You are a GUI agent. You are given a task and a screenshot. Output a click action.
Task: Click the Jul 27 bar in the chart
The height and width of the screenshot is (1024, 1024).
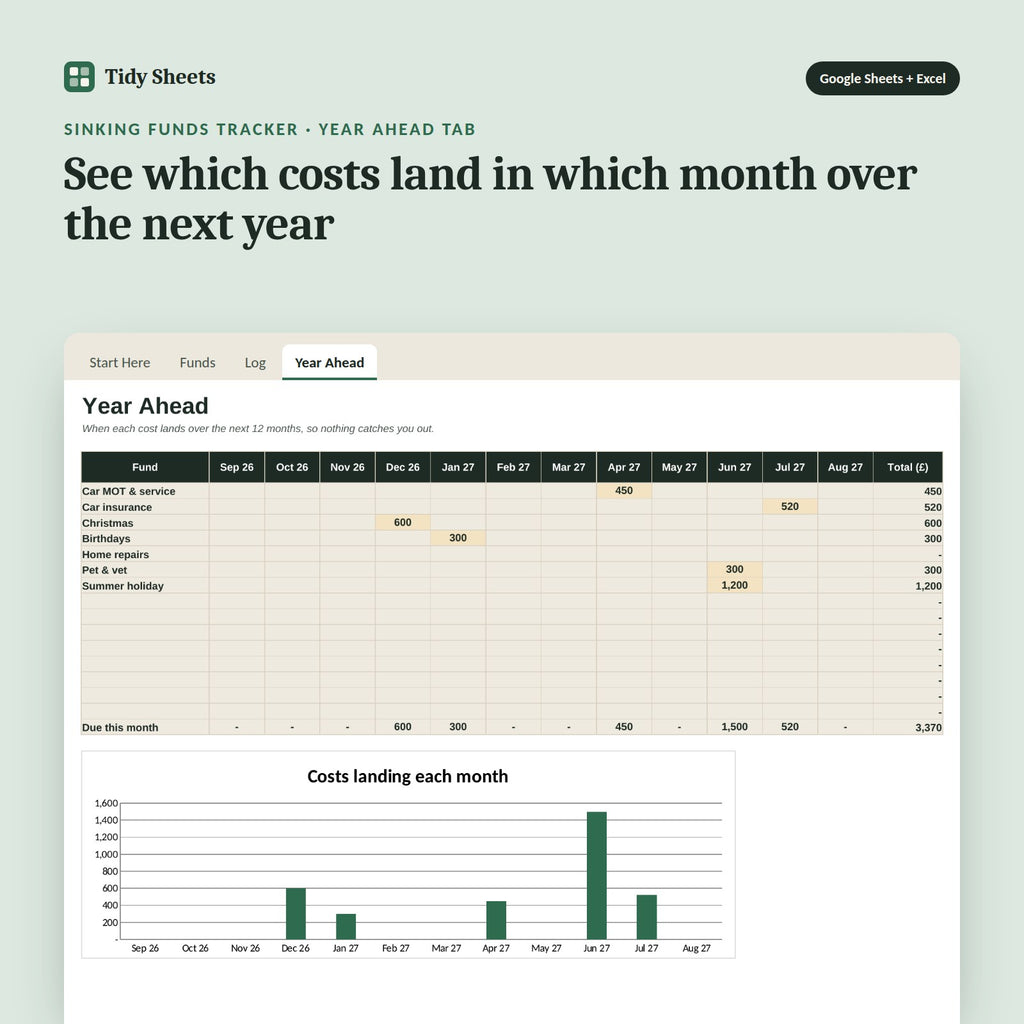coord(647,918)
